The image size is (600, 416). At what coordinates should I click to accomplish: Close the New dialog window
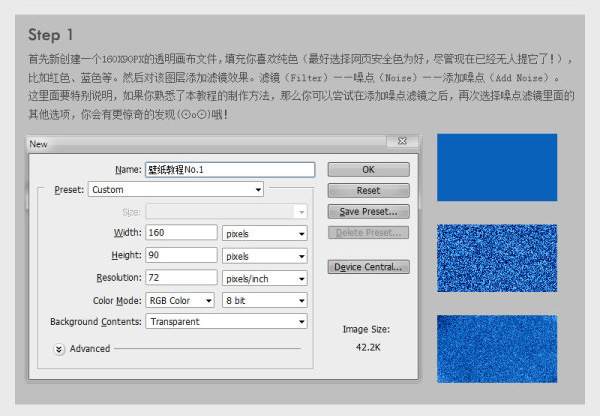402,141
